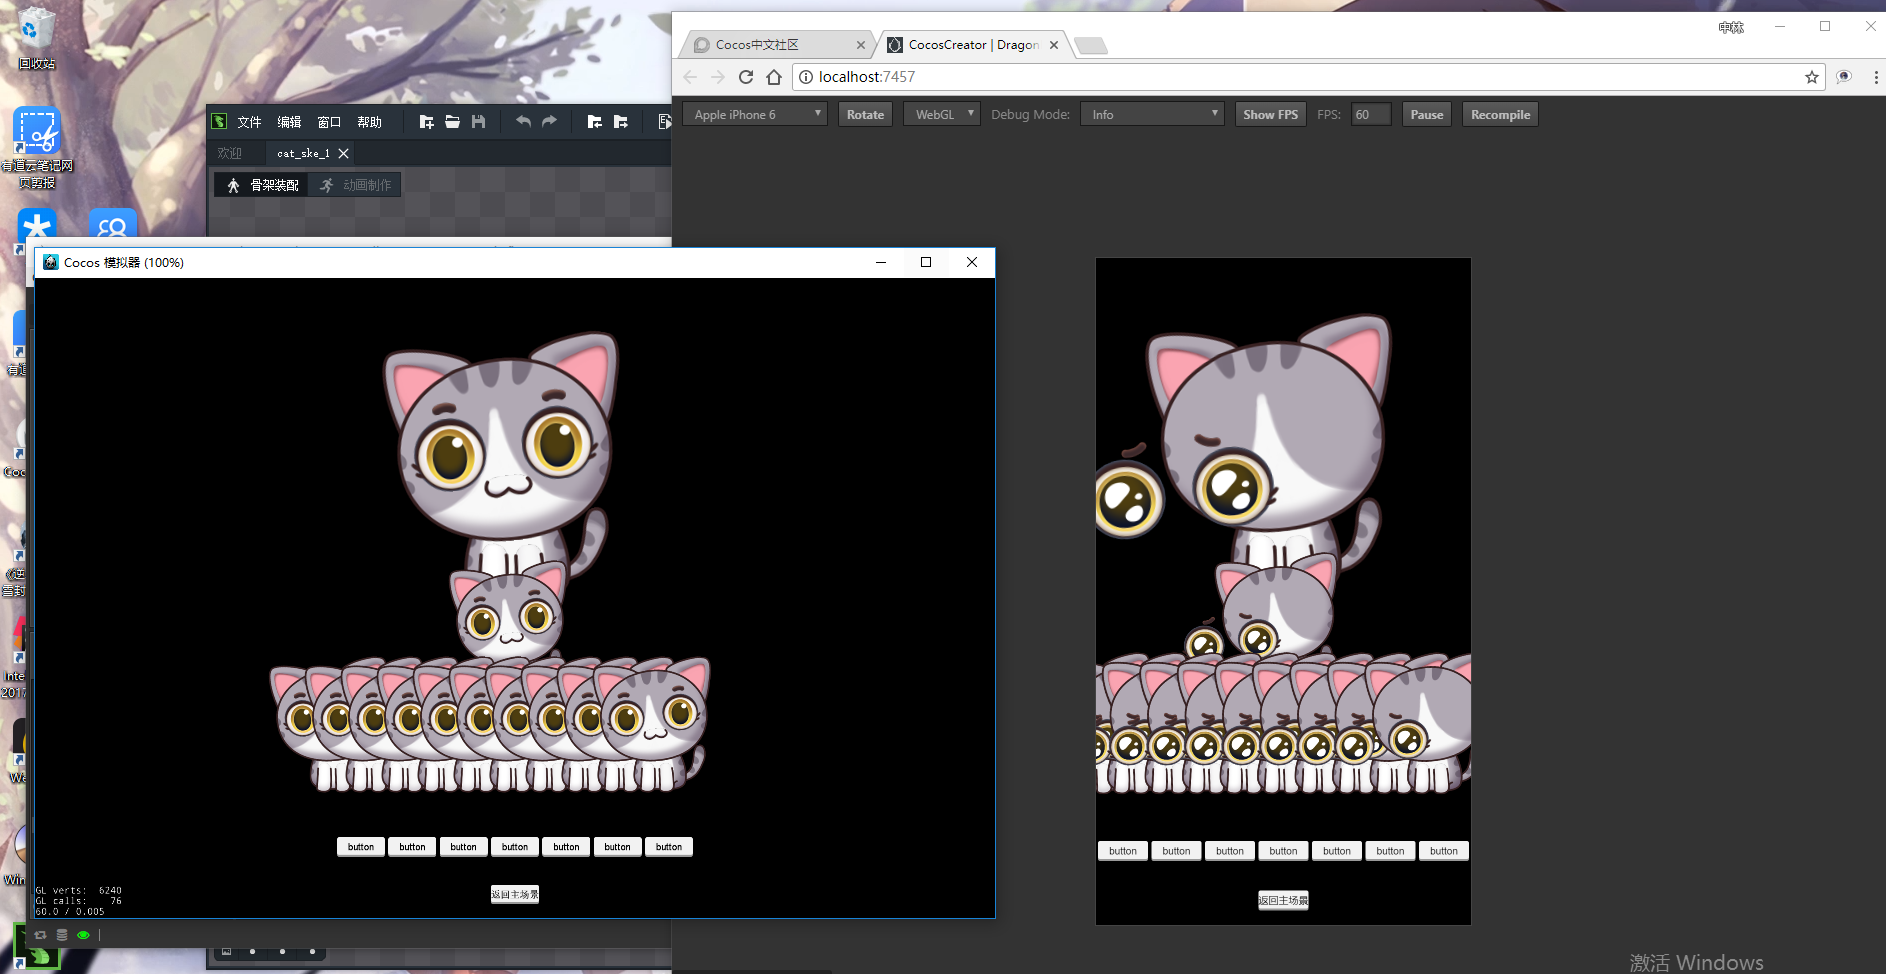Recompile the preview scripts
The width and height of the screenshot is (1886, 974).
1500,114
